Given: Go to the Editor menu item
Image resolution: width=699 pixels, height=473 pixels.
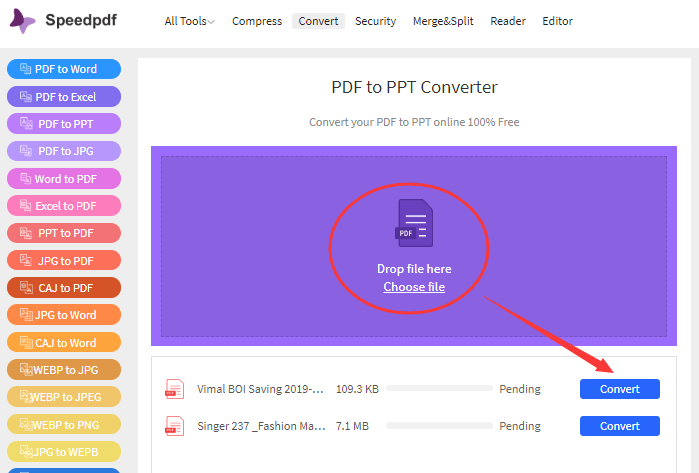Looking at the screenshot, I should 557,21.
